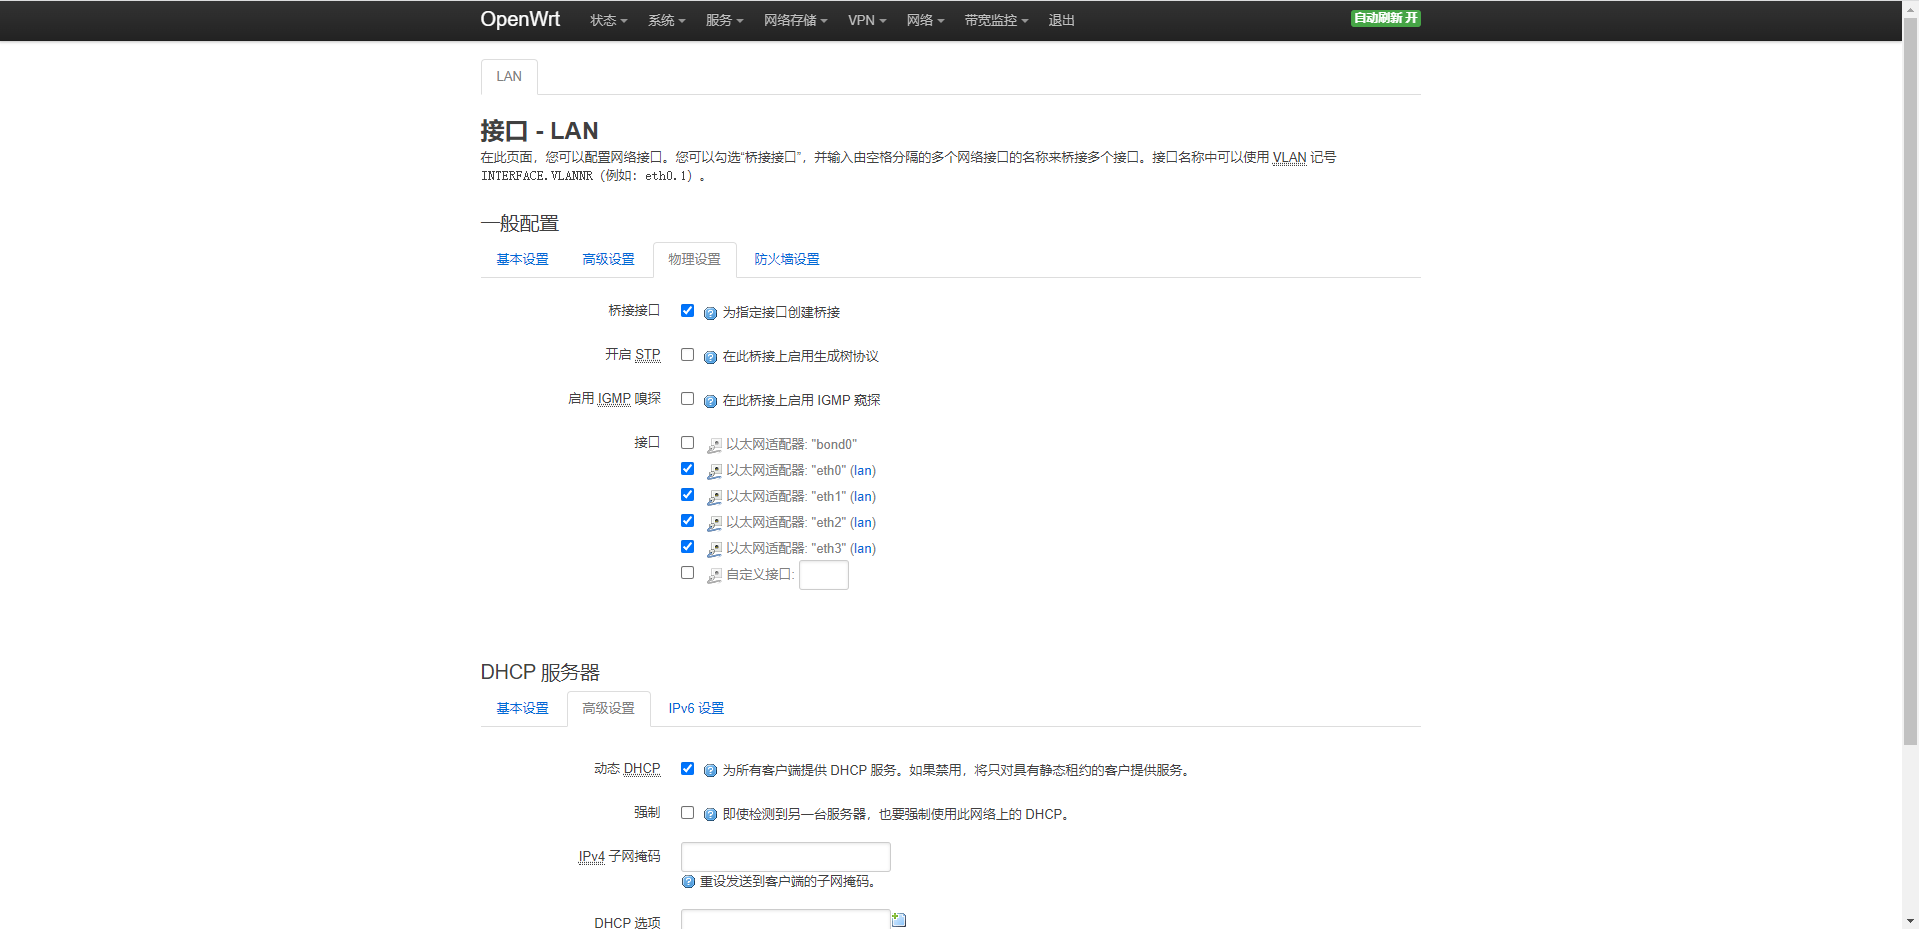Click the add icon next to DHCP 选项 field
Image resolution: width=1919 pixels, height=929 pixels.
pos(899,920)
